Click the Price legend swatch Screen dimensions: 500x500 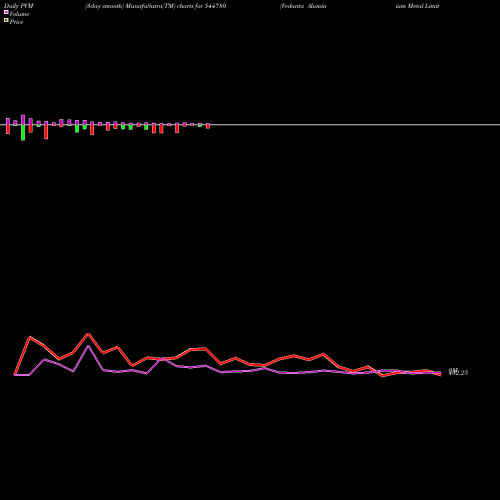coord(6,20)
